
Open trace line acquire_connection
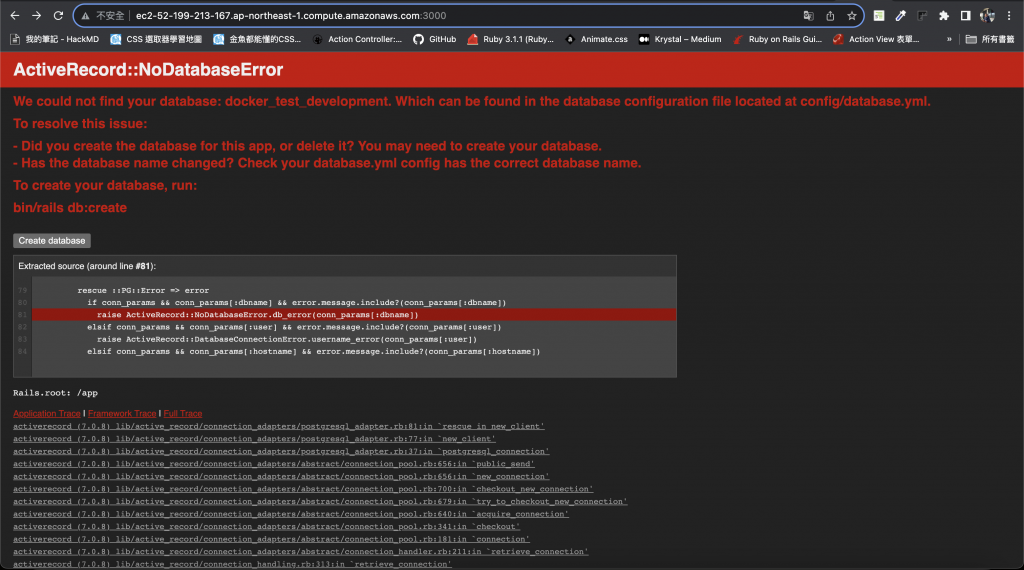291,514
